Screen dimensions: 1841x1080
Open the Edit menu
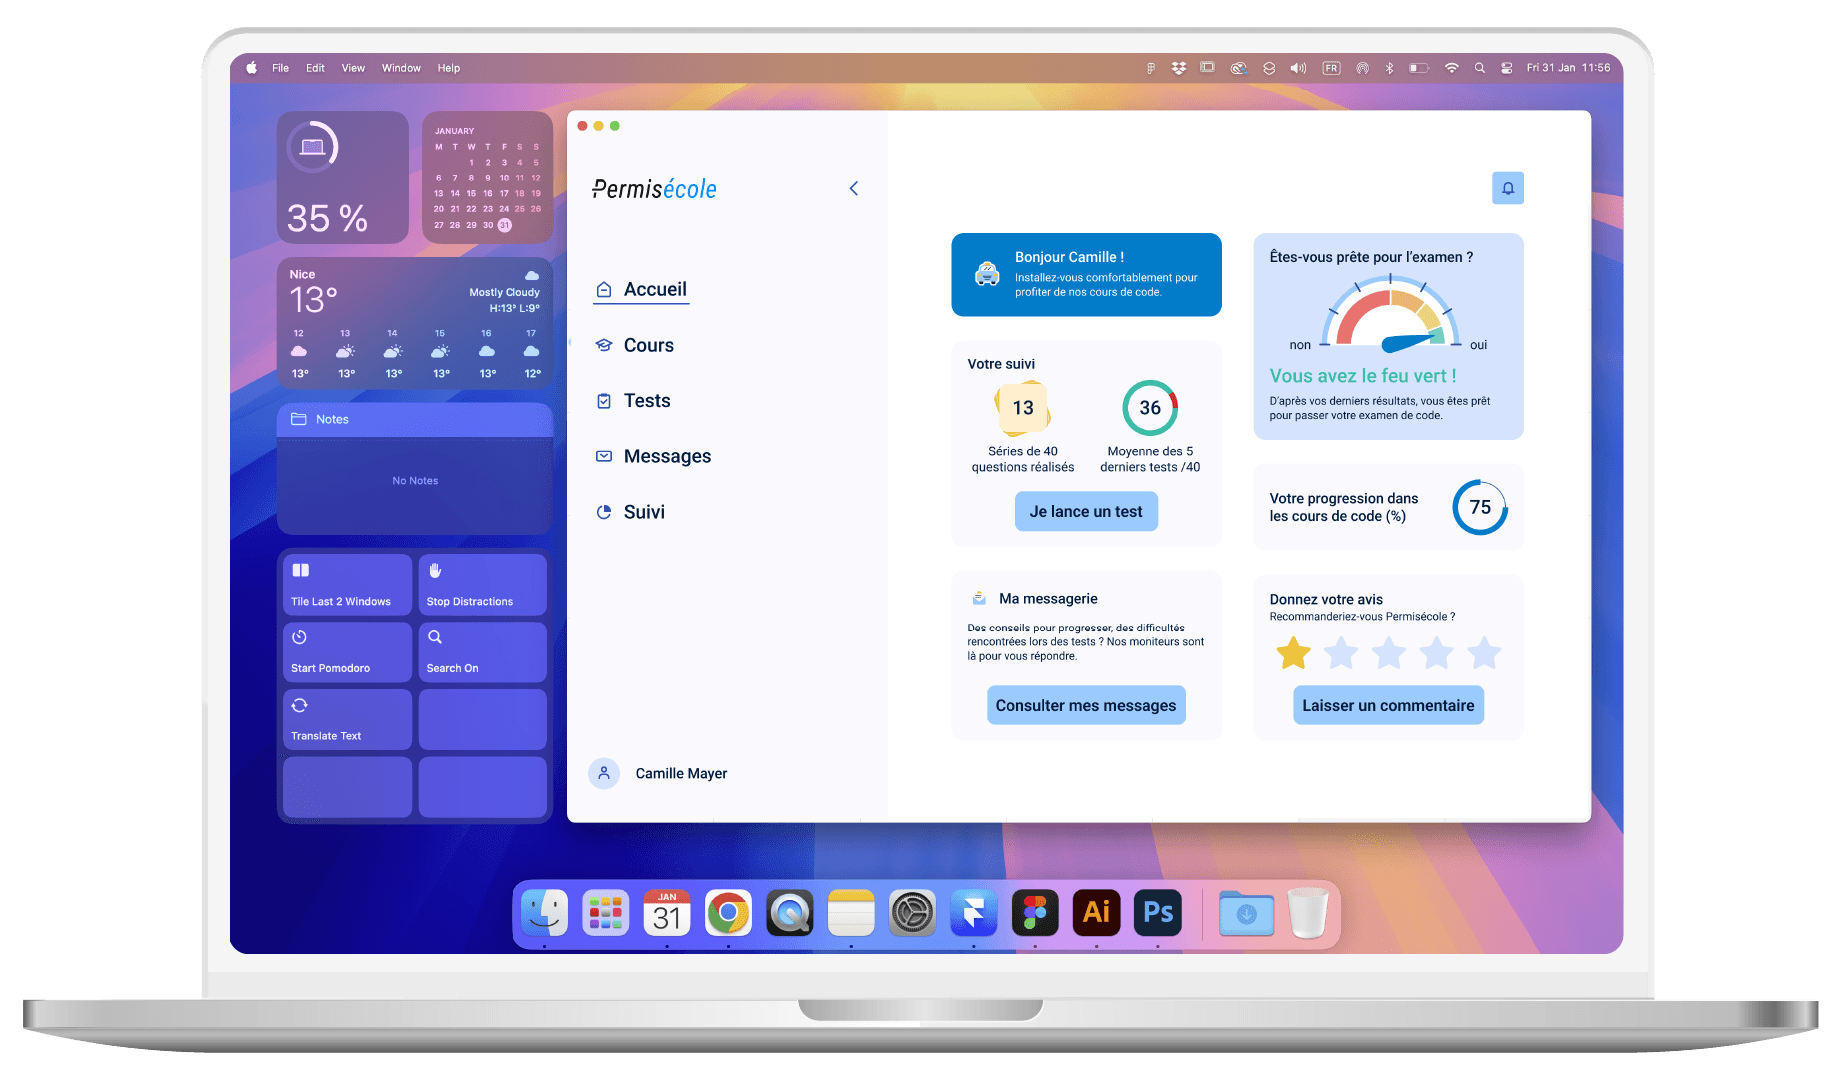(x=315, y=68)
